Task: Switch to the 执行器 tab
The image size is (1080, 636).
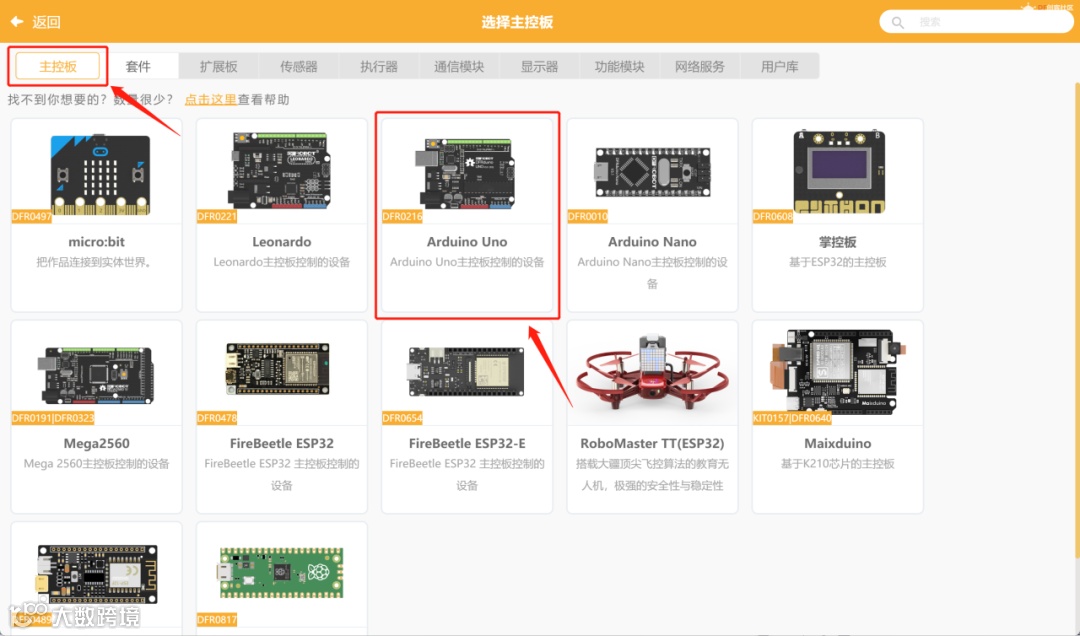Action: 379,66
